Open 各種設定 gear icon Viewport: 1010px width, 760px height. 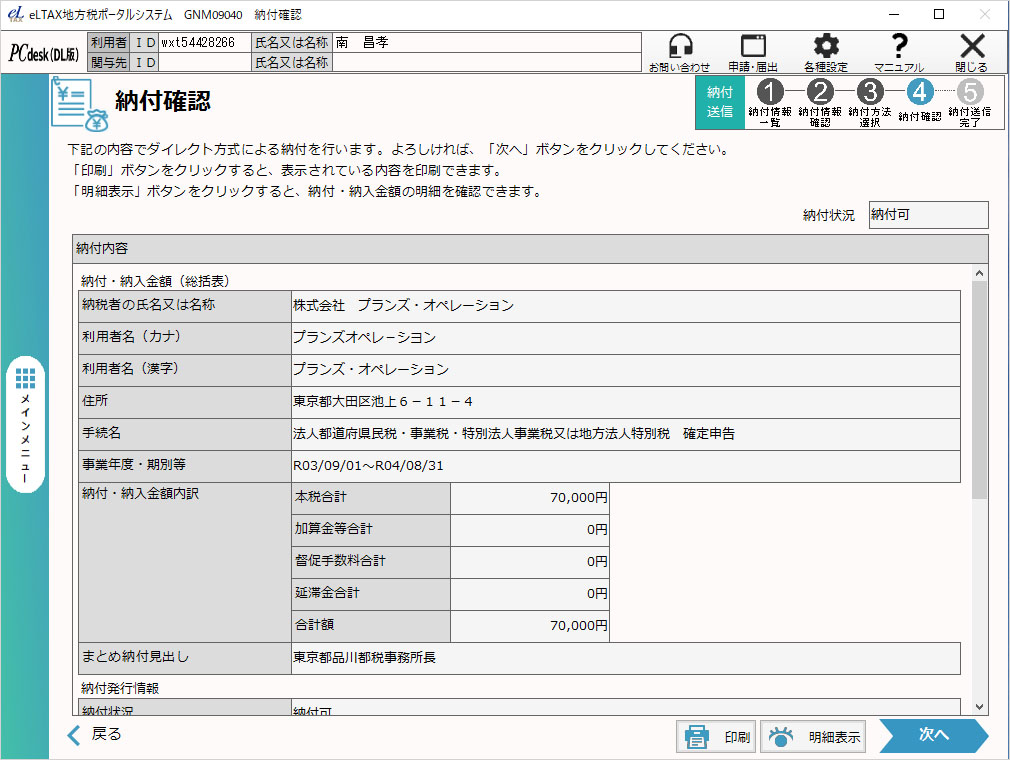pos(825,47)
